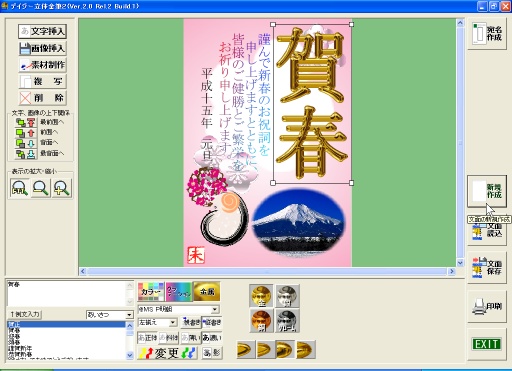Viewport: 512px width, 371px height.
Task: Select the first gold bevel style swatch
Action: pos(246,350)
